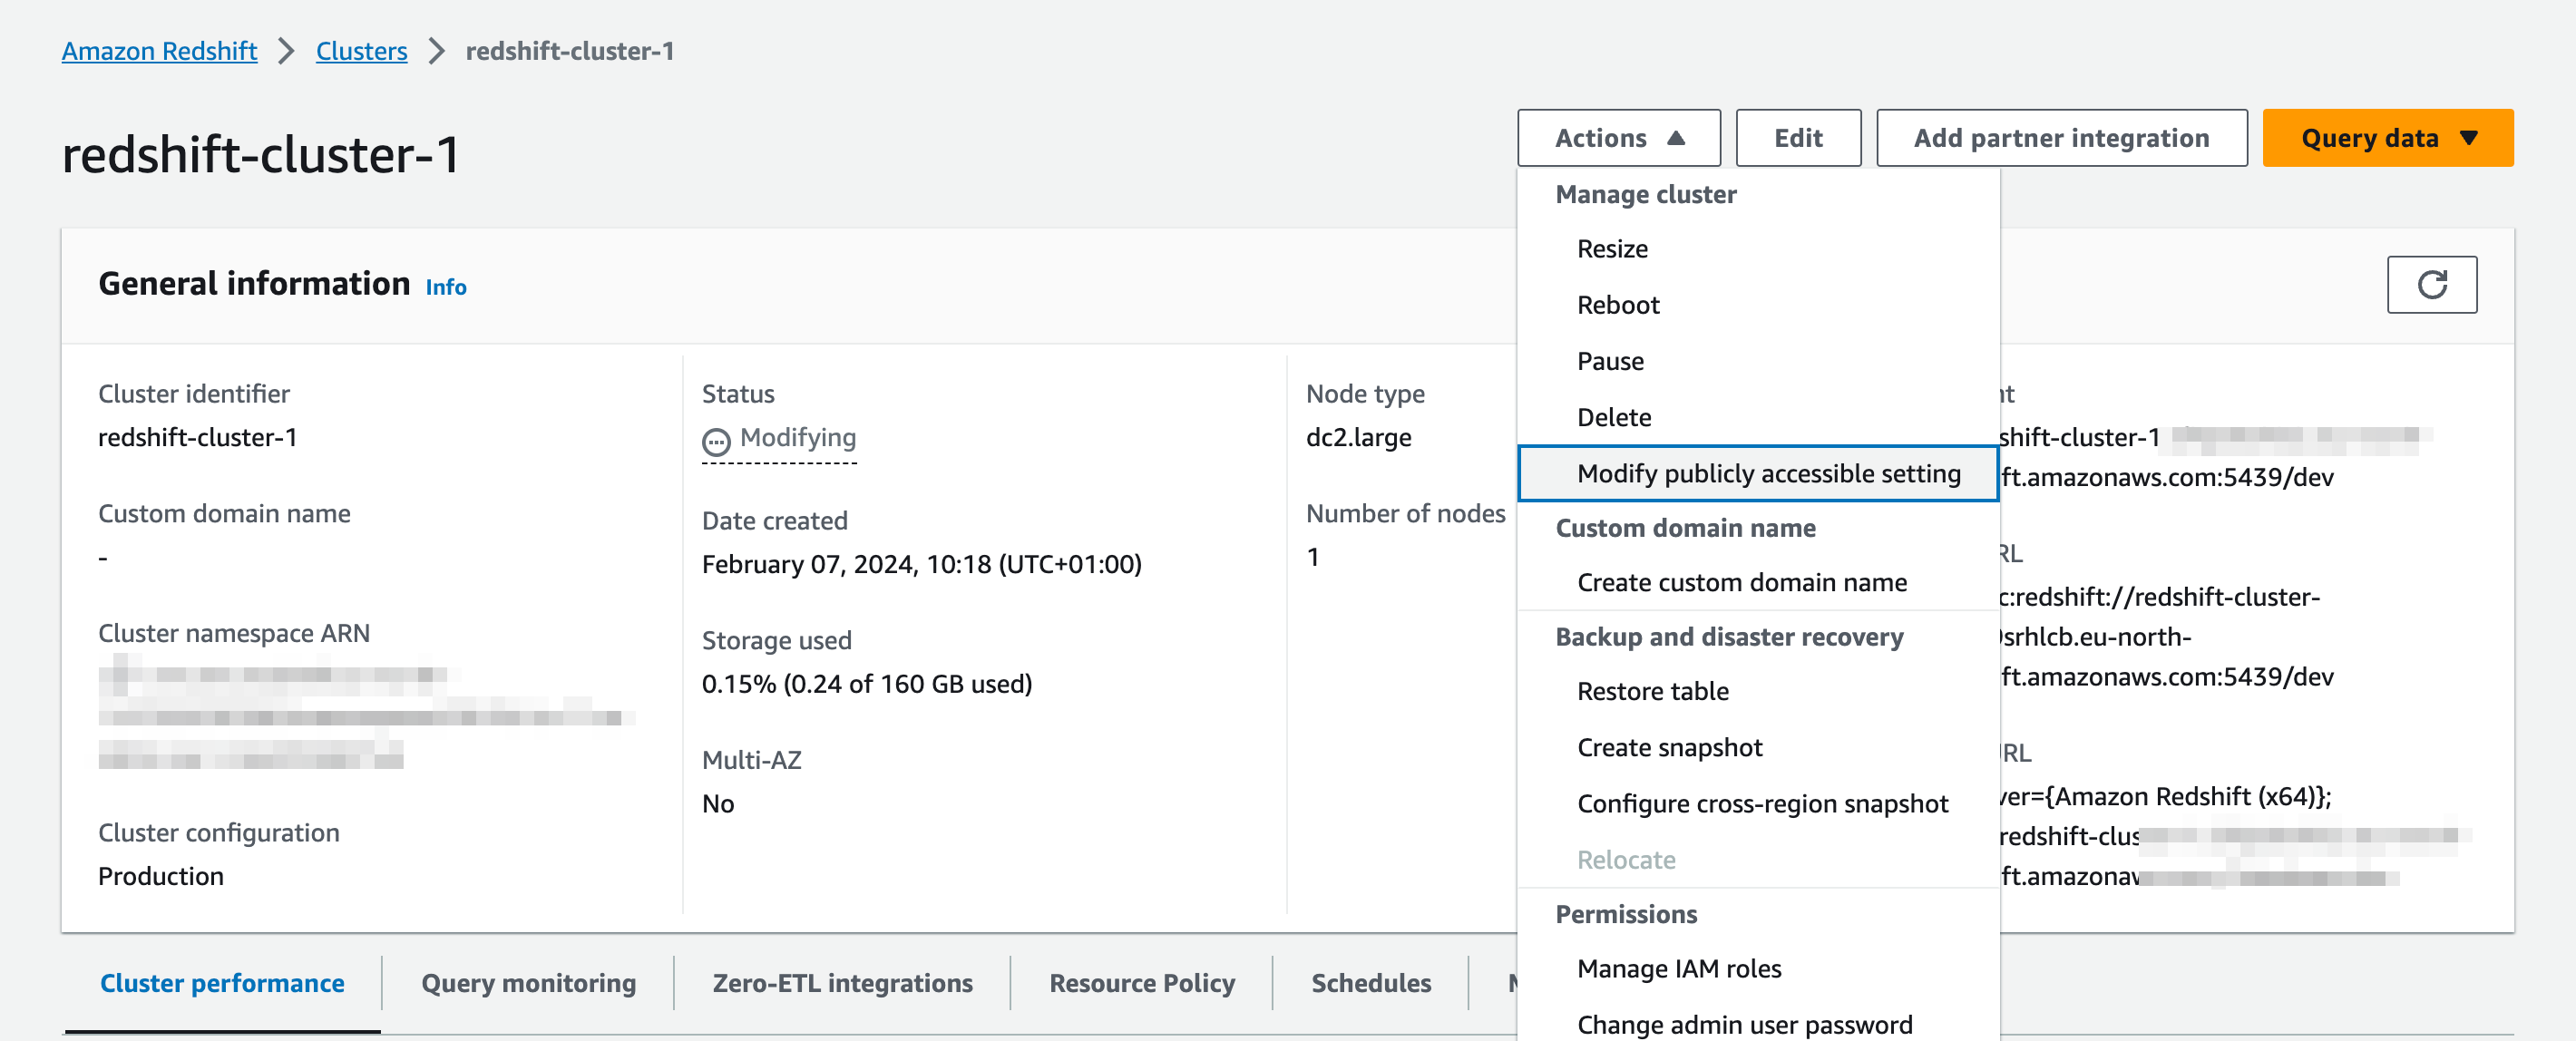Click the redshift-cluster-1 identifier value
Image resolution: width=2576 pixels, height=1041 pixels.
click(x=198, y=438)
